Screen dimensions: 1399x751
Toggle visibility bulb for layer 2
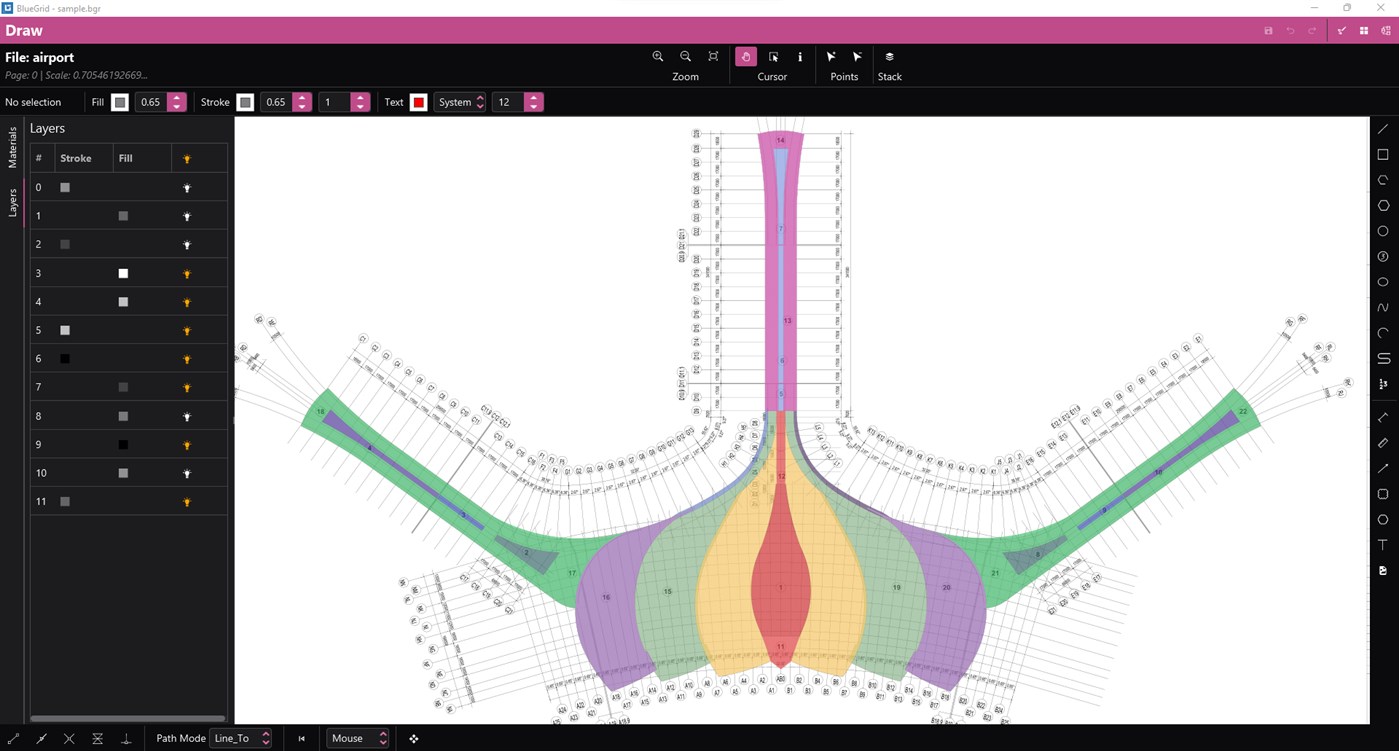(186, 245)
